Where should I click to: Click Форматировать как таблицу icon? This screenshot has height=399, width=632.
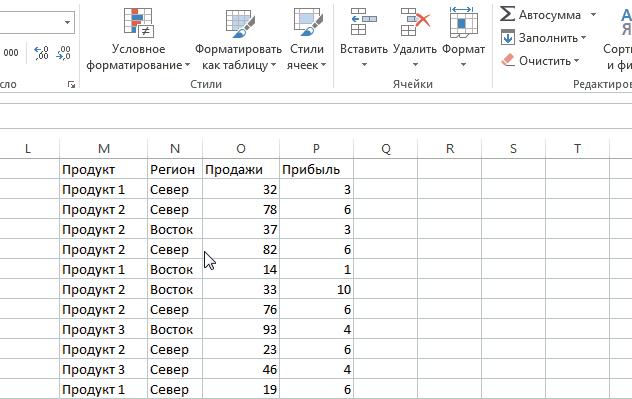pos(240,23)
